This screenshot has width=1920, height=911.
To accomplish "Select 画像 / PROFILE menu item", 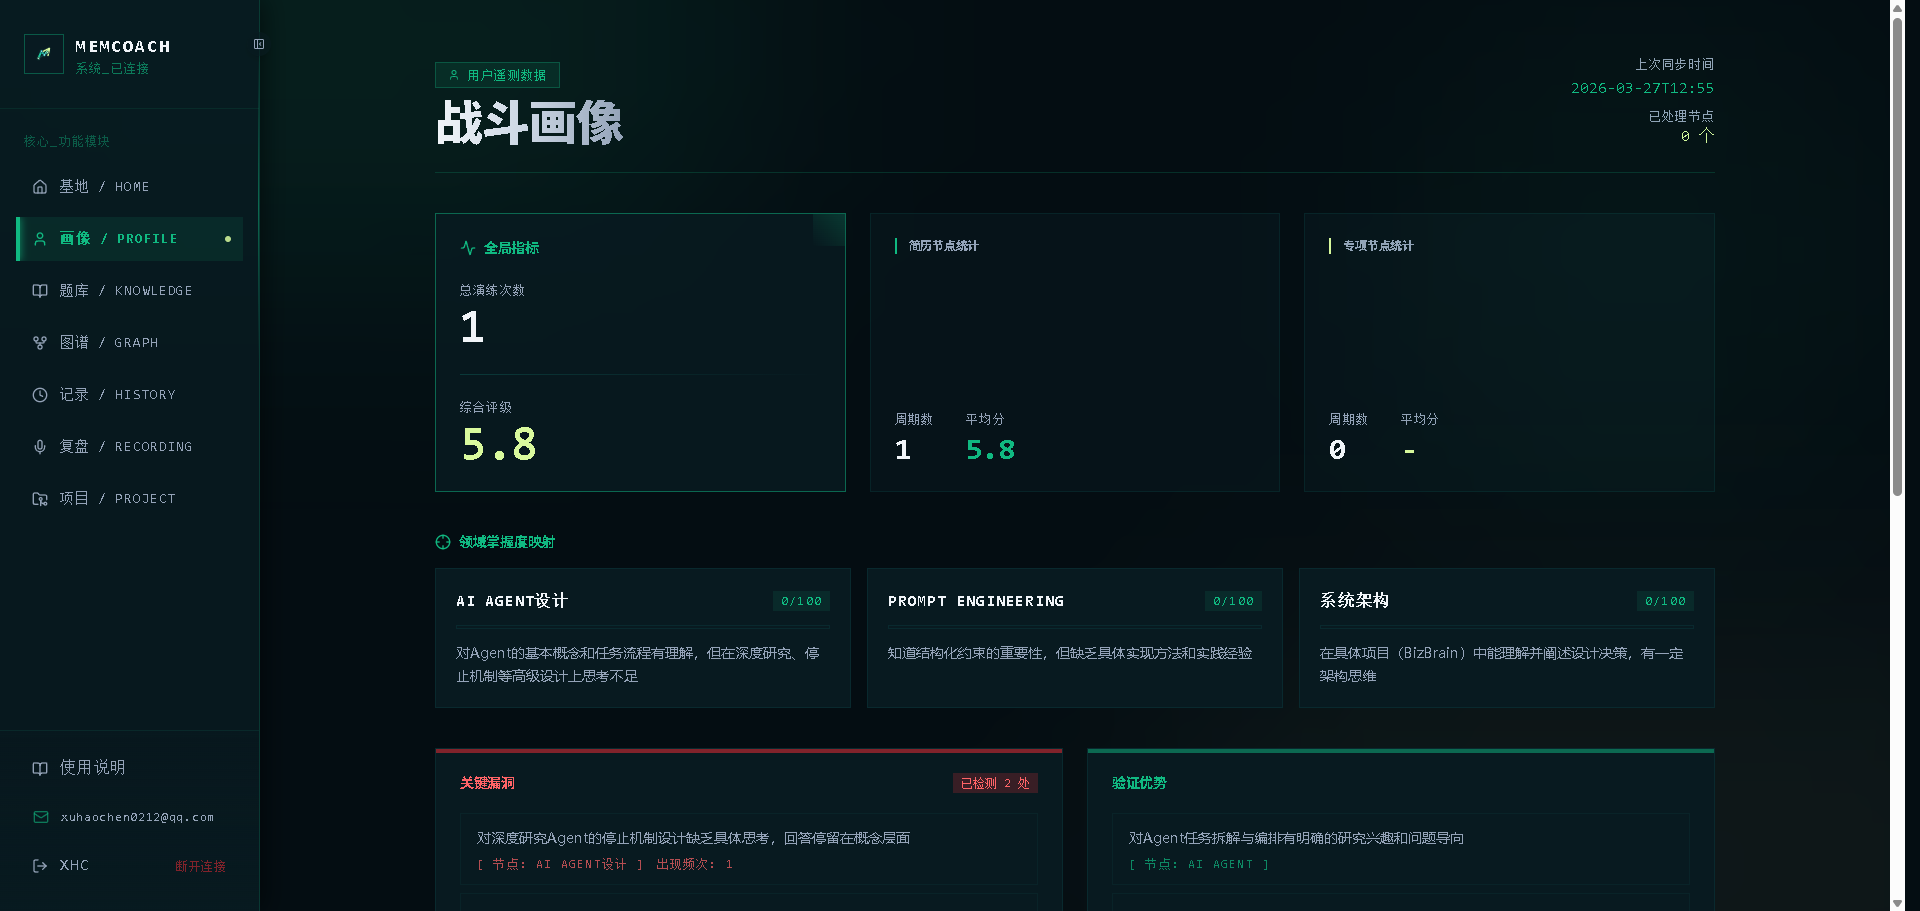I will click(x=130, y=239).
